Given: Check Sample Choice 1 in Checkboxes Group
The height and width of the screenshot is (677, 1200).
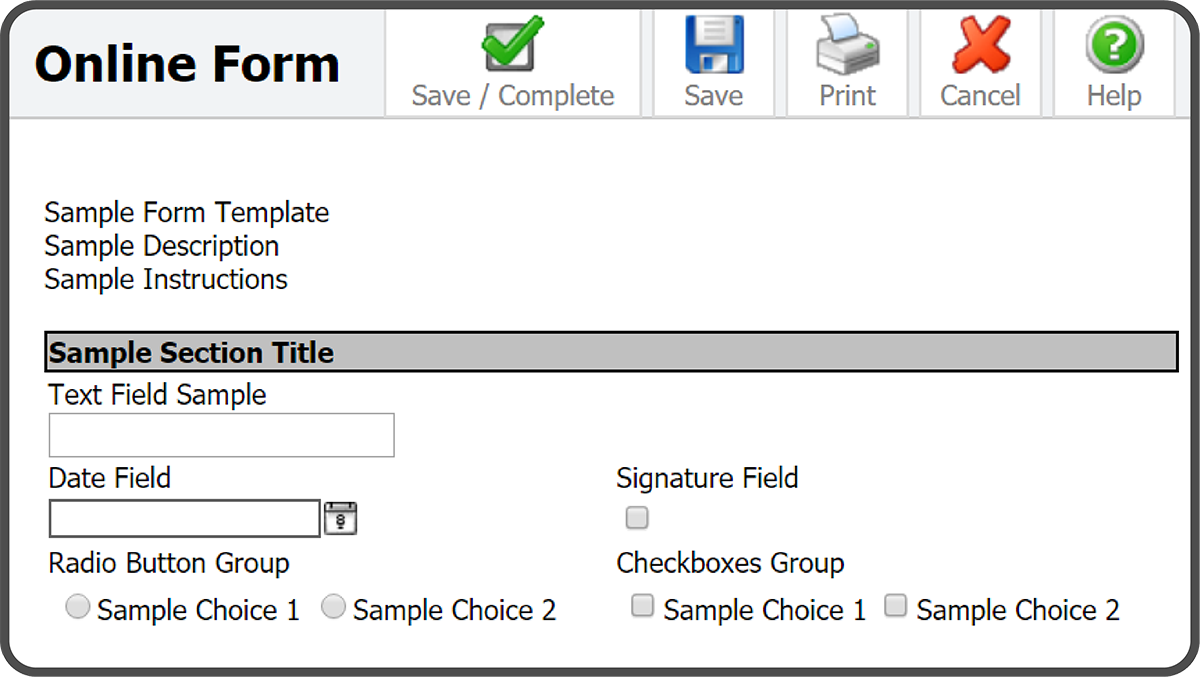Looking at the screenshot, I should pyautogui.click(x=641, y=605).
